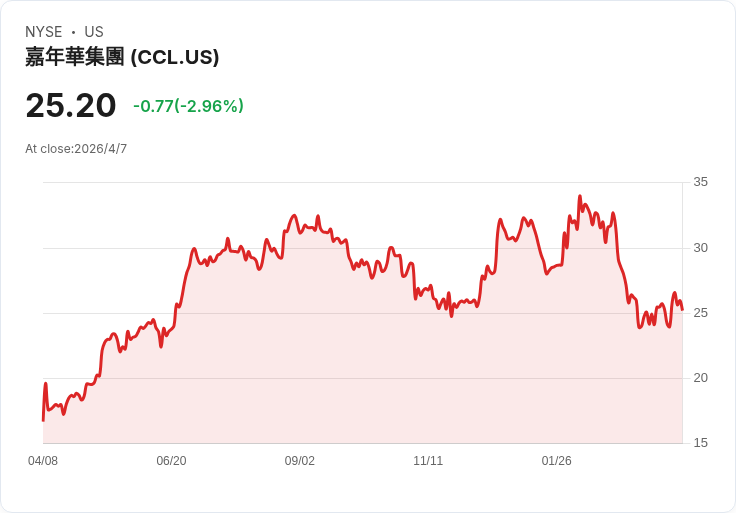
Task: Click the 15 y-axis price label
Action: click(x=700, y=443)
